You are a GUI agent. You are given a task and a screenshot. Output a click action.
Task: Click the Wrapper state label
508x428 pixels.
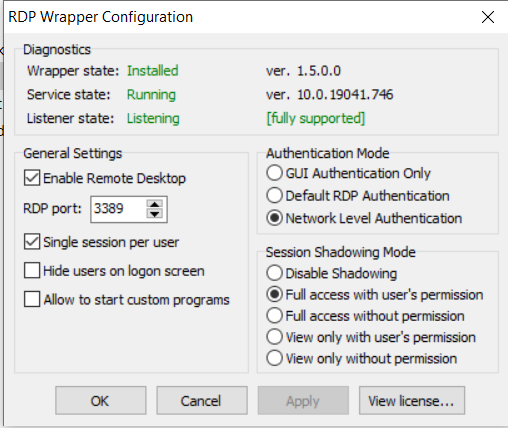coord(73,71)
